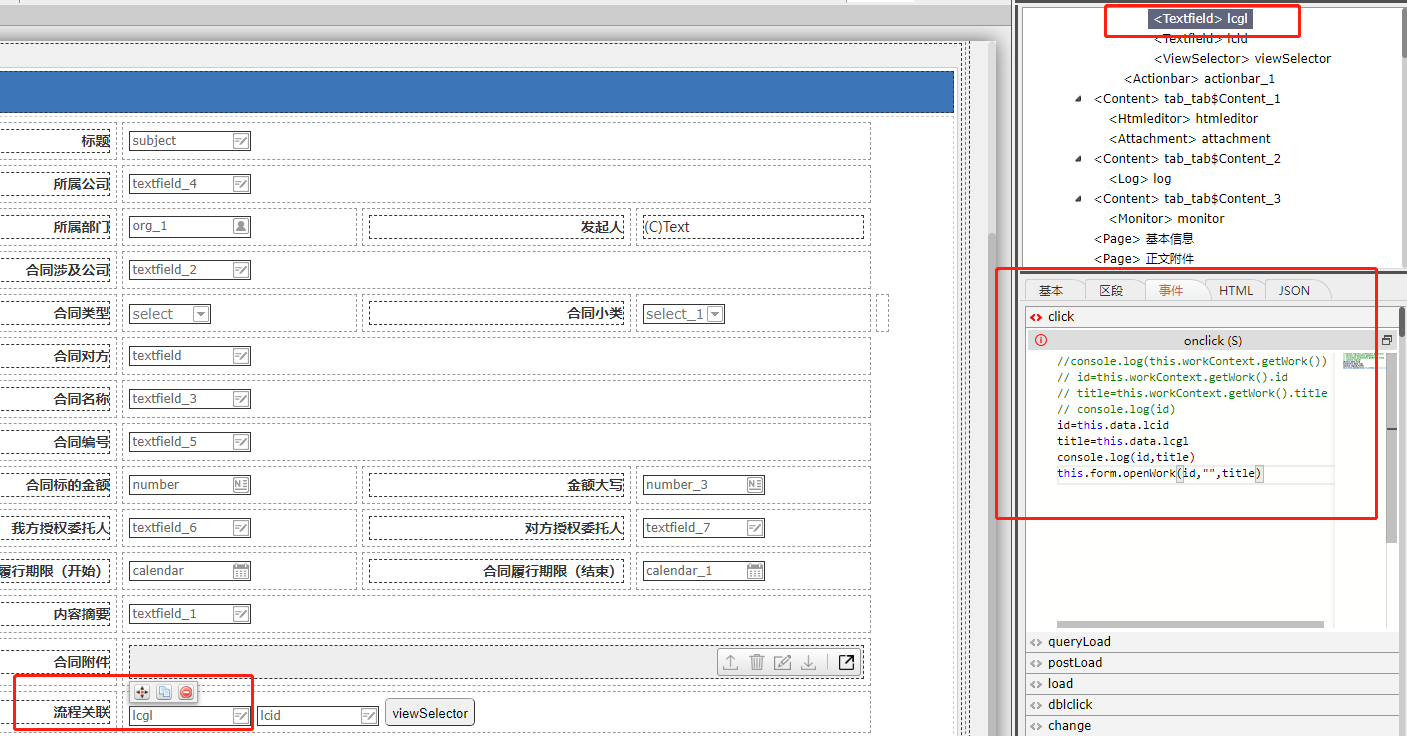The image size is (1407, 736).
Task: Expand the change event section
Action: pos(1212,726)
